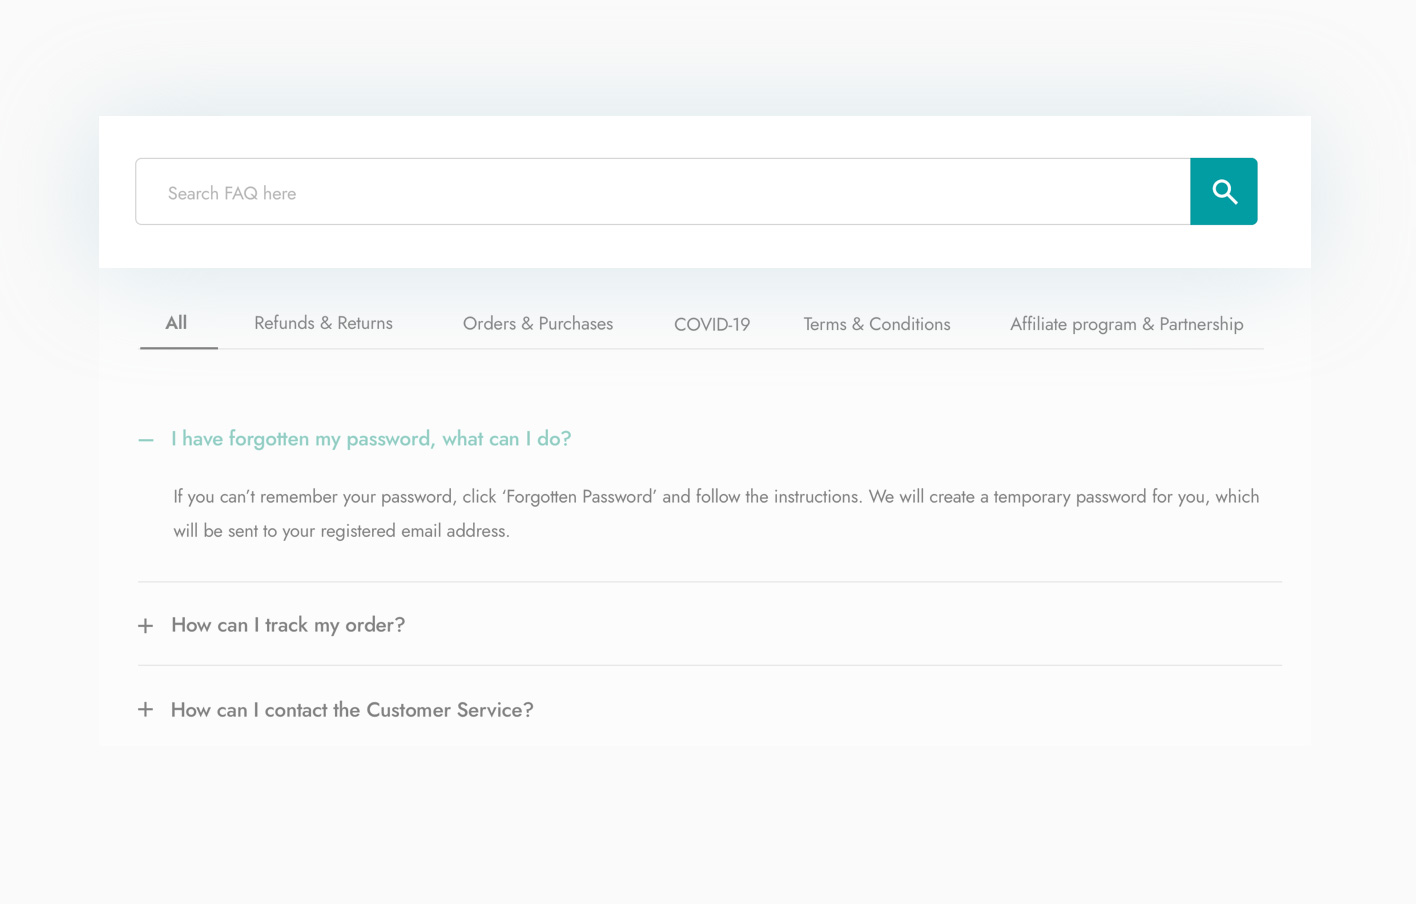Focus the Search FAQ input field
The image size is (1416, 904).
click(662, 192)
